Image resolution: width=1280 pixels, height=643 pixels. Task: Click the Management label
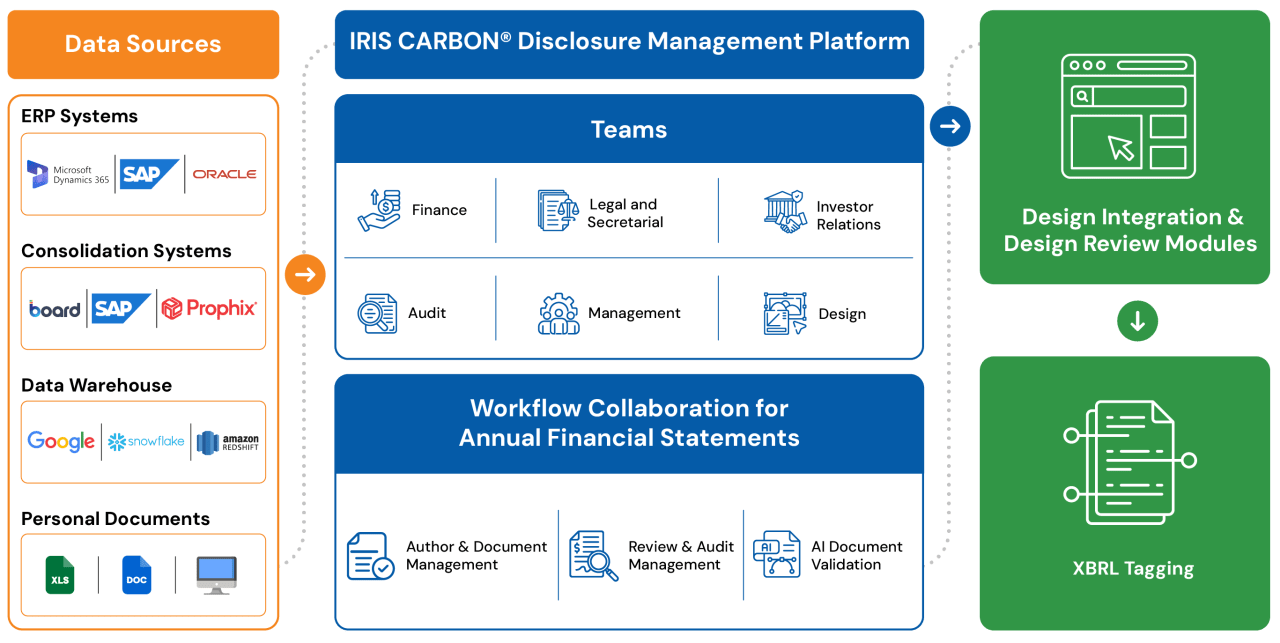point(634,313)
